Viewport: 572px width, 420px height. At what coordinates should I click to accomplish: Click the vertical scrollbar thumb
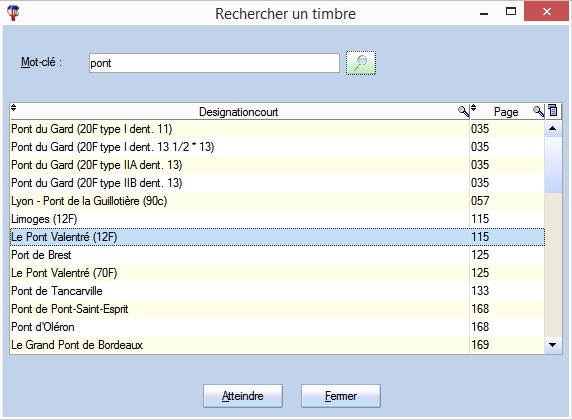pos(553,165)
